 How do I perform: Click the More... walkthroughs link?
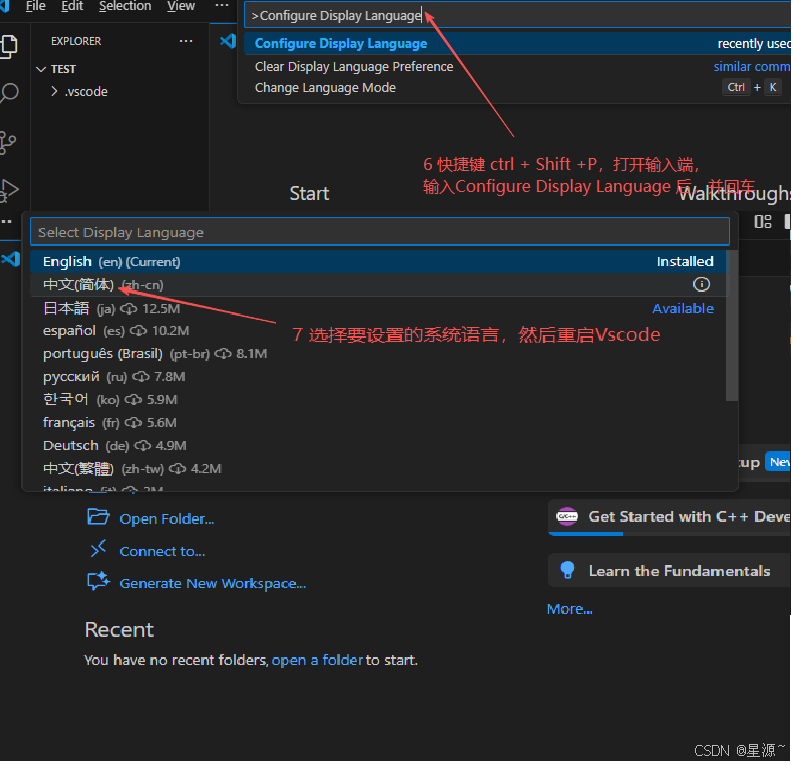569,609
